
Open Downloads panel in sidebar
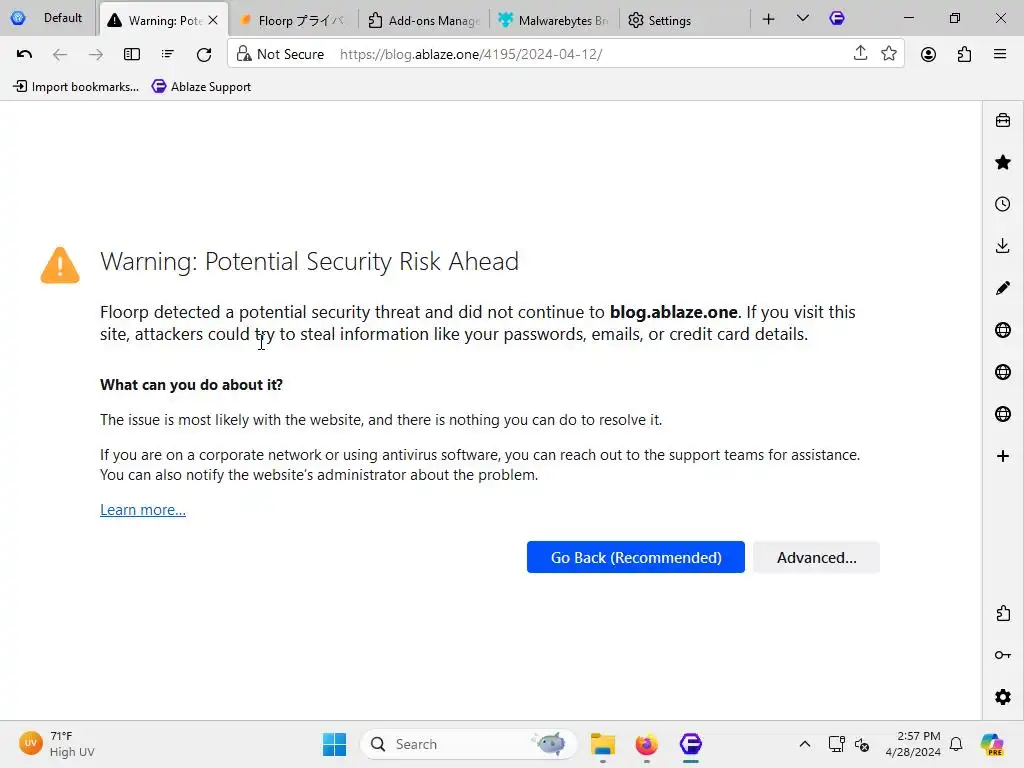[x=1002, y=246]
